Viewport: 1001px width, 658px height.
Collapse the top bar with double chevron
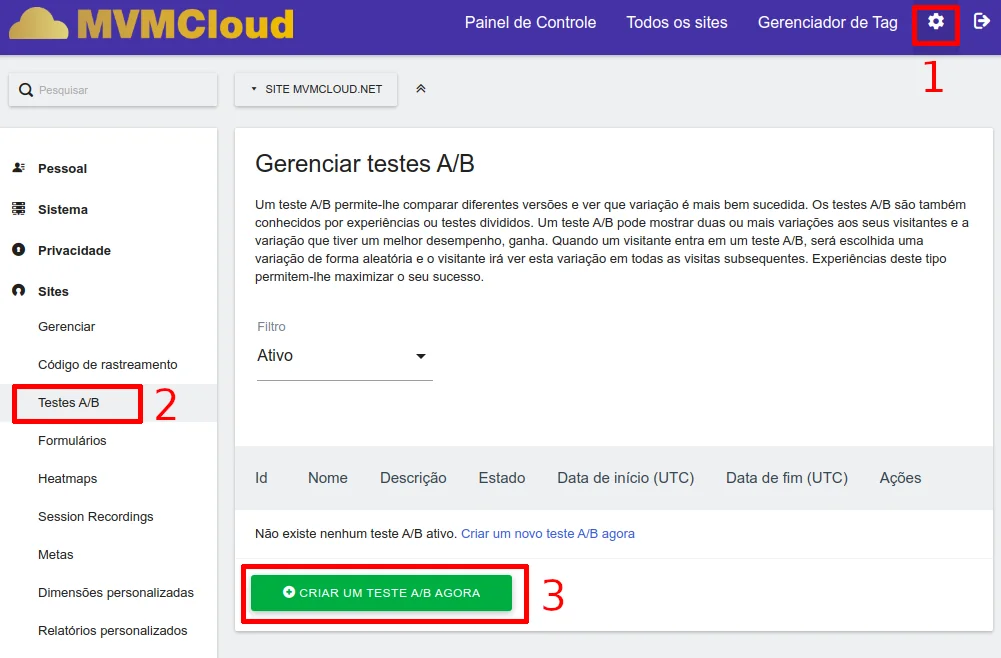[x=421, y=89]
